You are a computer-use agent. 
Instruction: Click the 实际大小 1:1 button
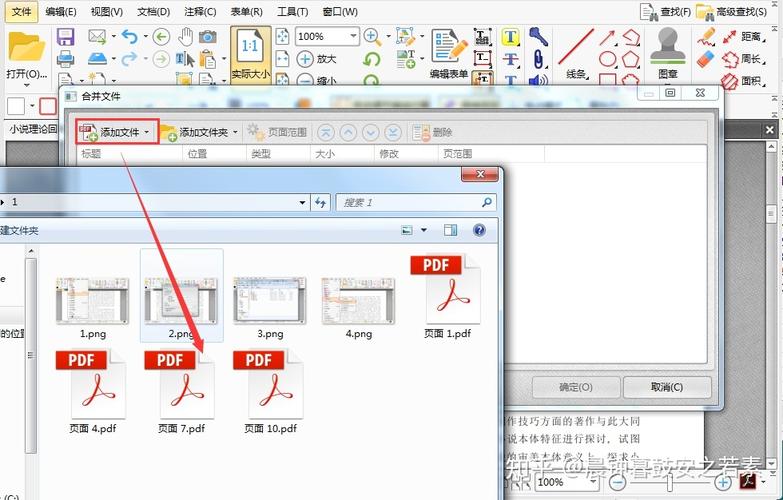tap(251, 54)
